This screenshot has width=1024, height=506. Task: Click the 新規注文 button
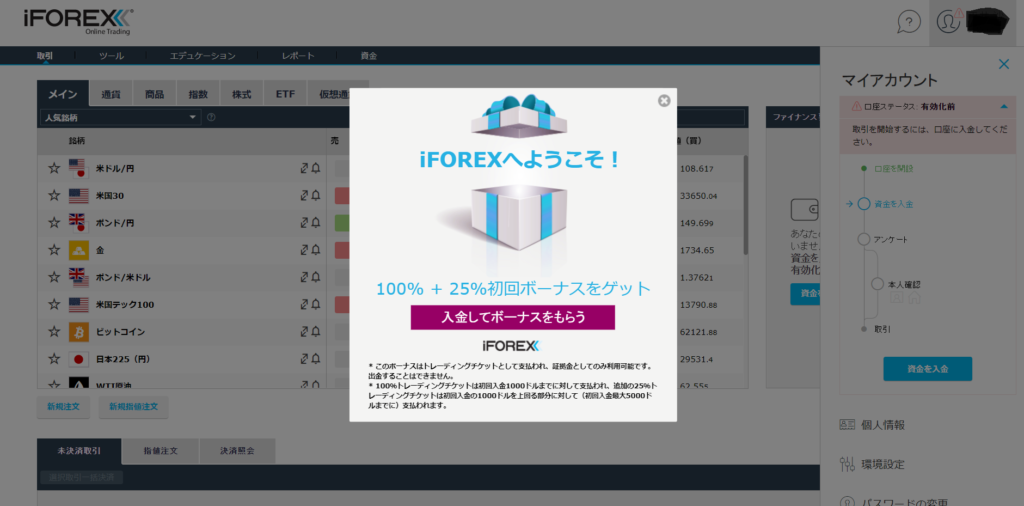(63, 407)
